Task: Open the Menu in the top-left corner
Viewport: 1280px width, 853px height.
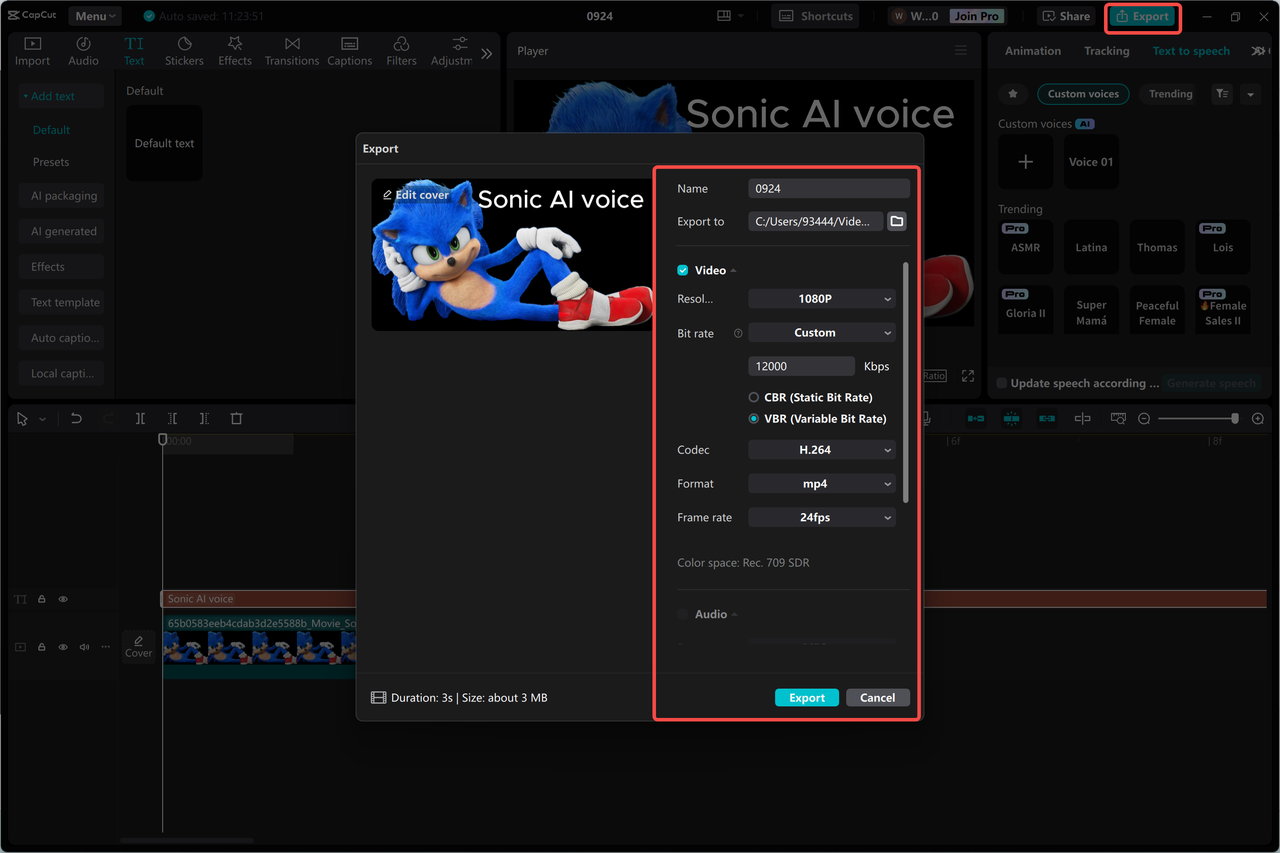Action: pyautogui.click(x=94, y=15)
